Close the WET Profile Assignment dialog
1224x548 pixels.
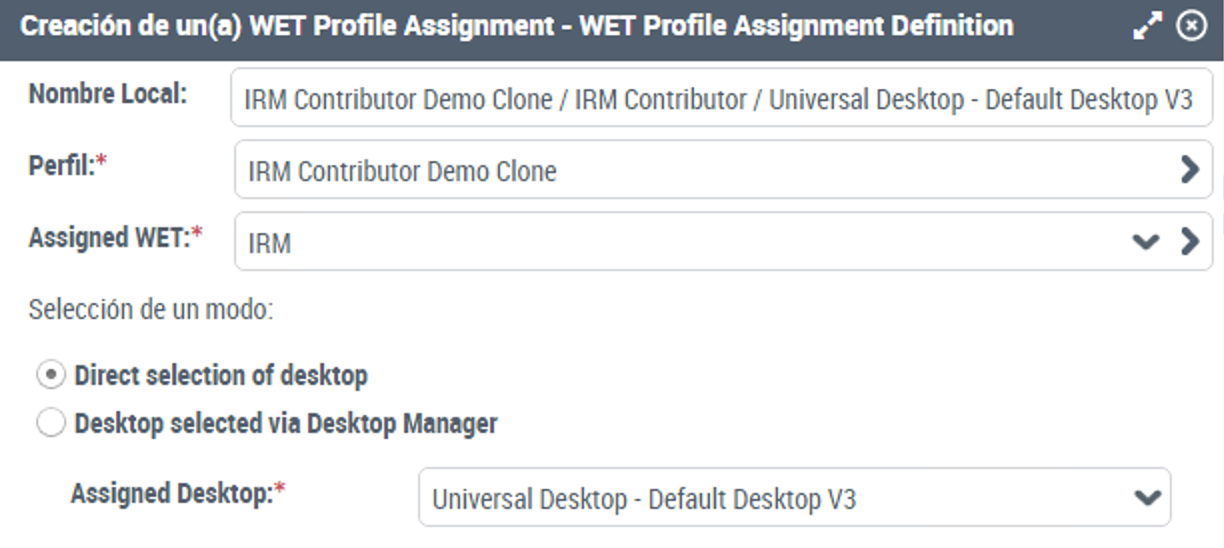pyautogui.click(x=1190, y=27)
